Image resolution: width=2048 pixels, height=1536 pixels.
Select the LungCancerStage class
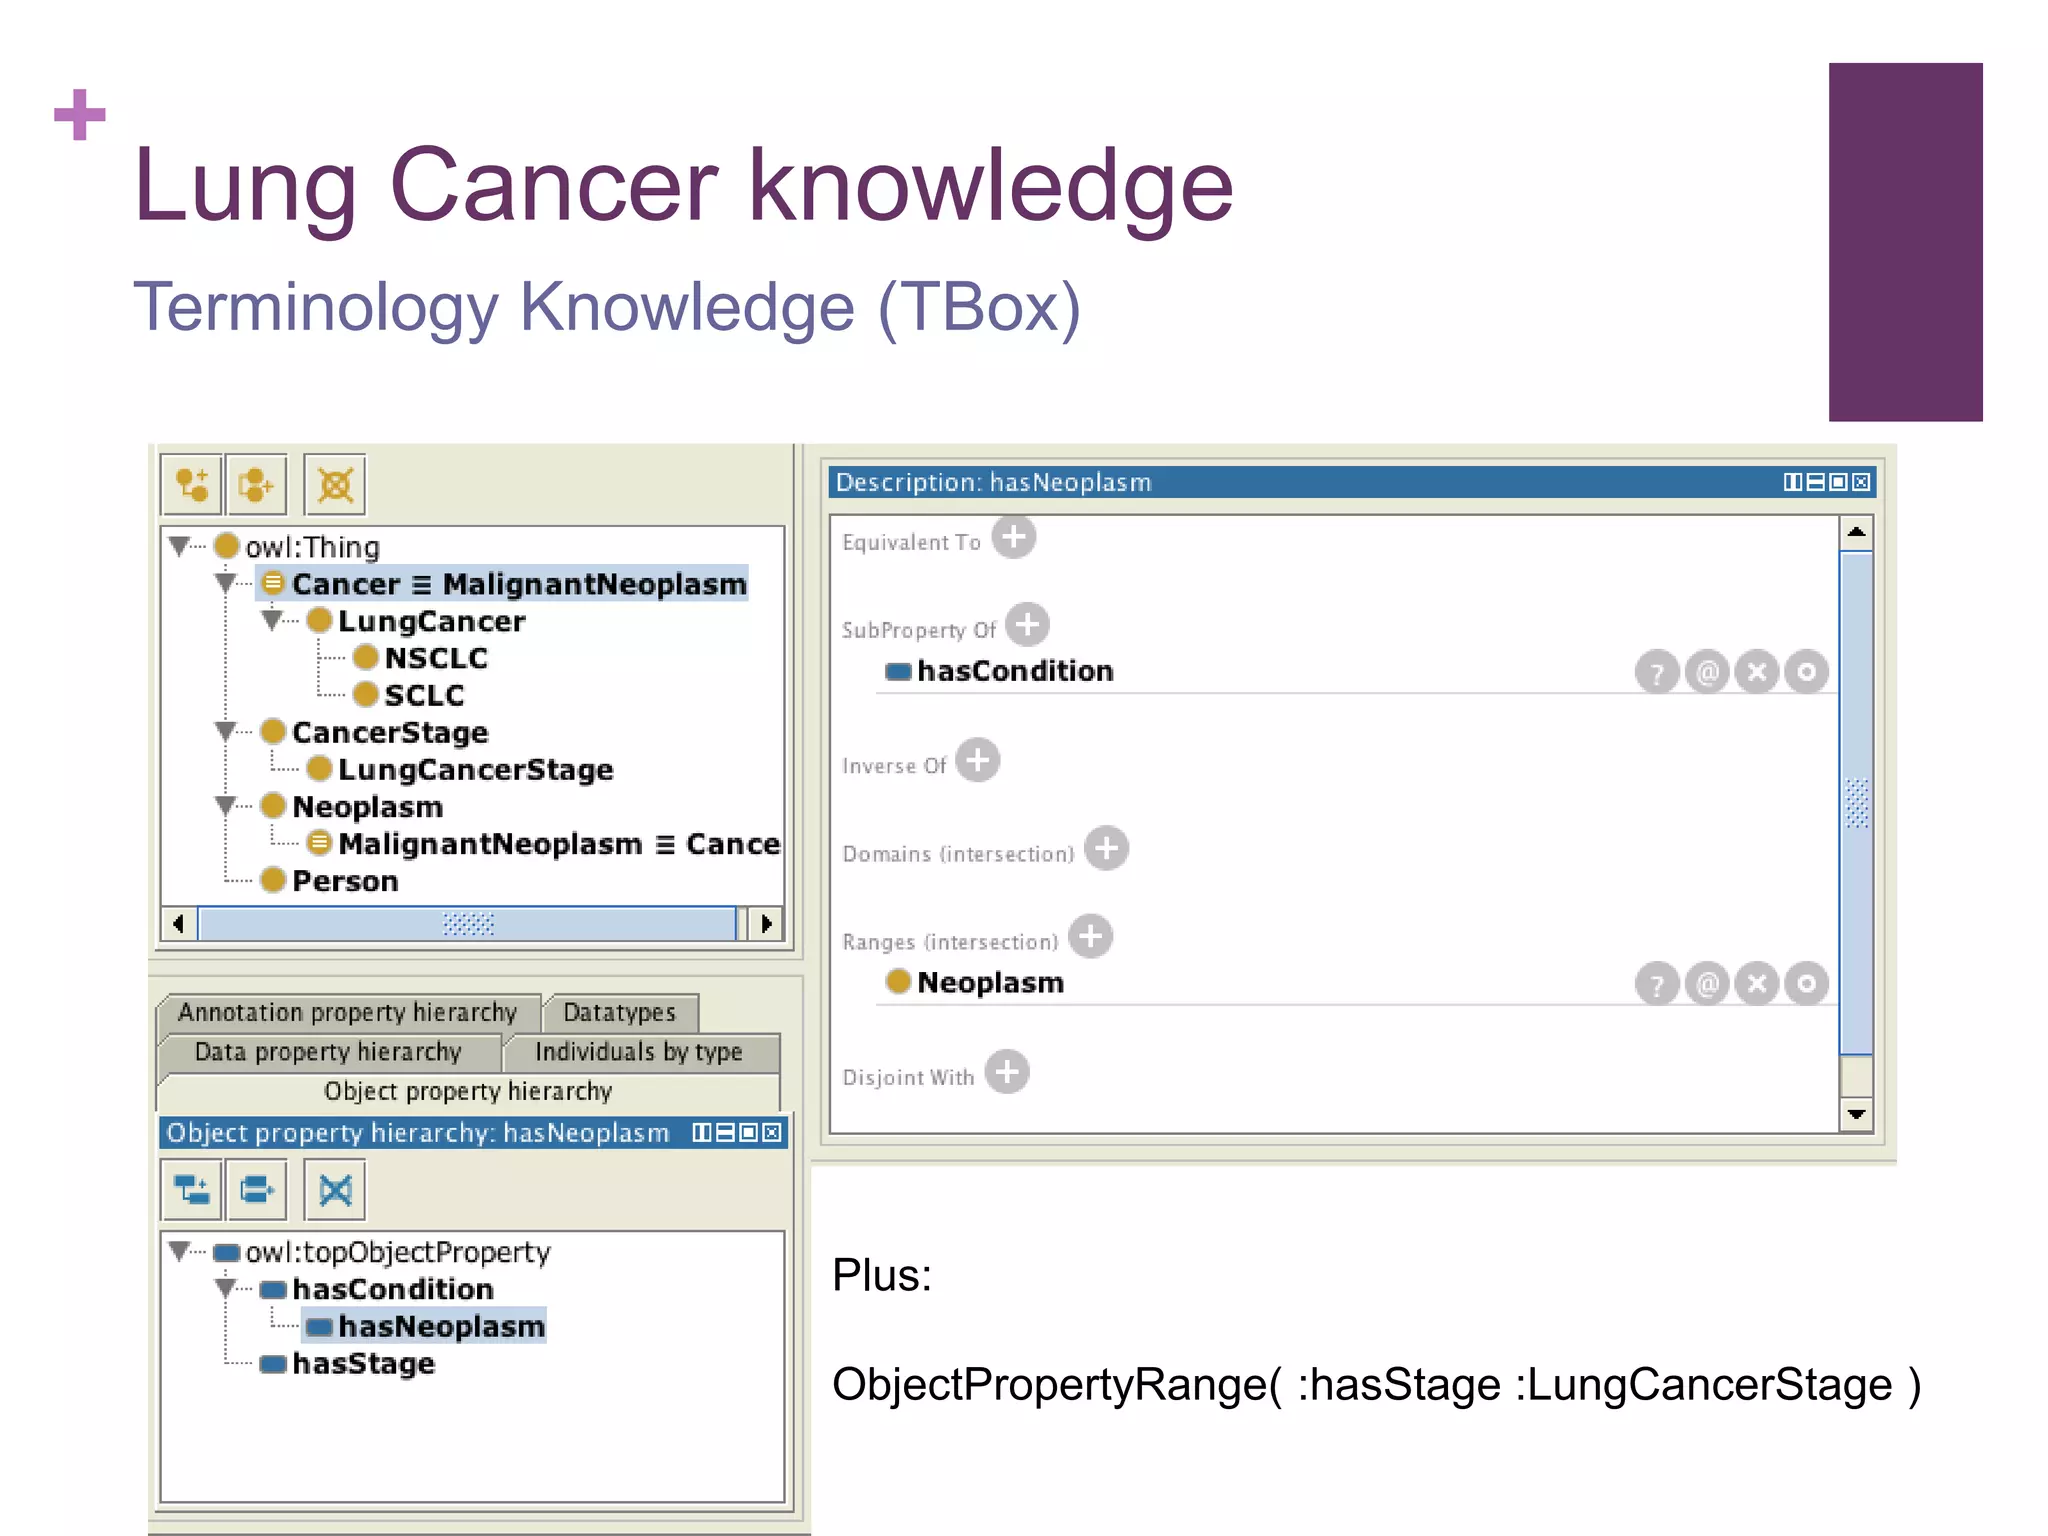click(x=460, y=769)
